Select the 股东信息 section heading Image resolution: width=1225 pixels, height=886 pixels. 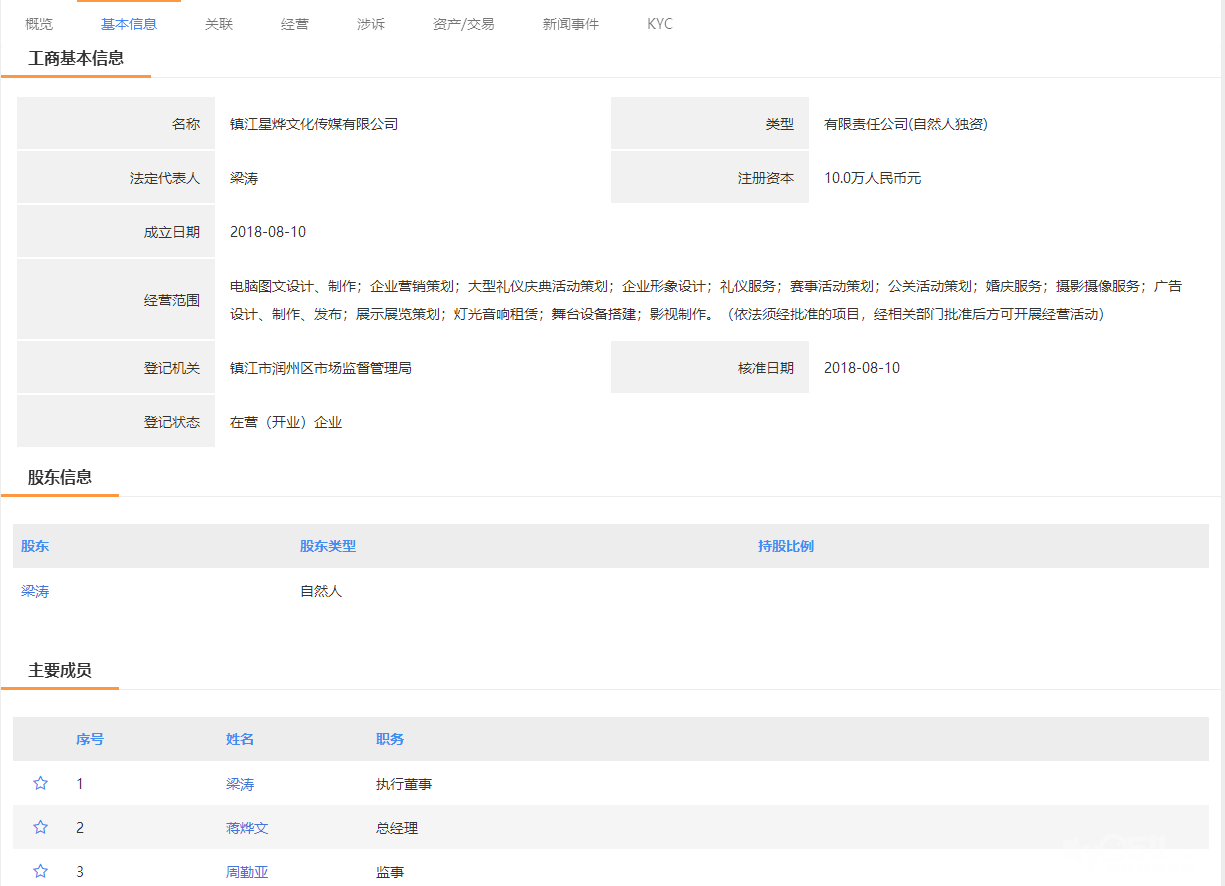(x=60, y=477)
